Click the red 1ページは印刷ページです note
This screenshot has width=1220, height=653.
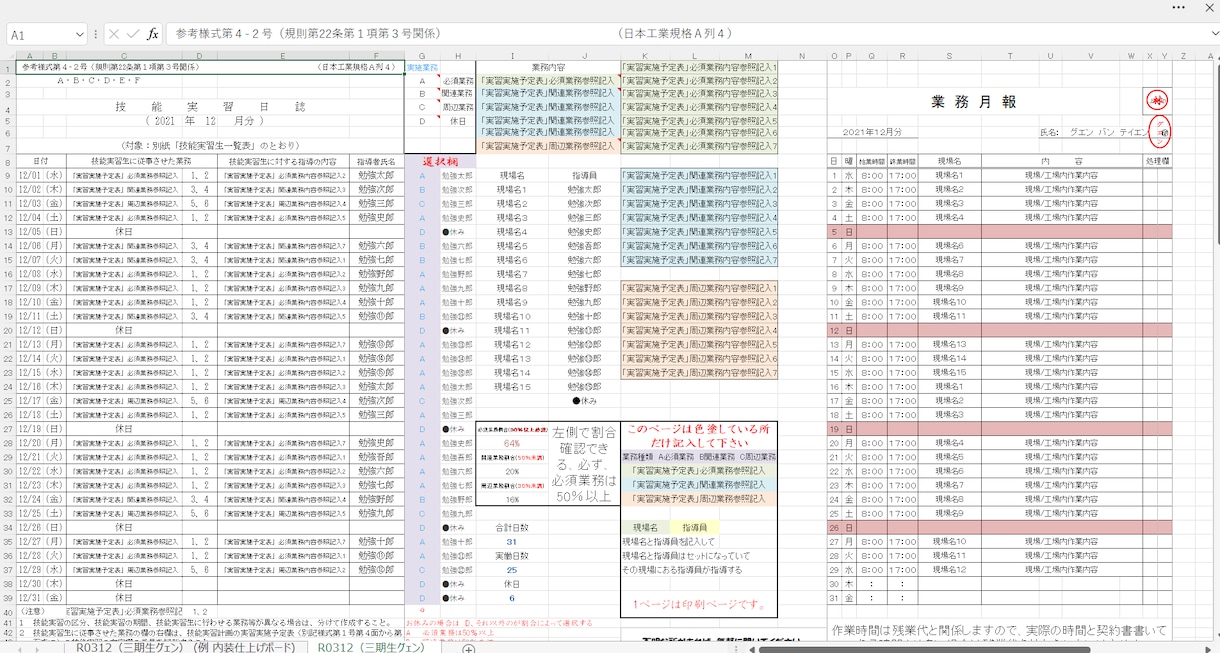[699, 605]
